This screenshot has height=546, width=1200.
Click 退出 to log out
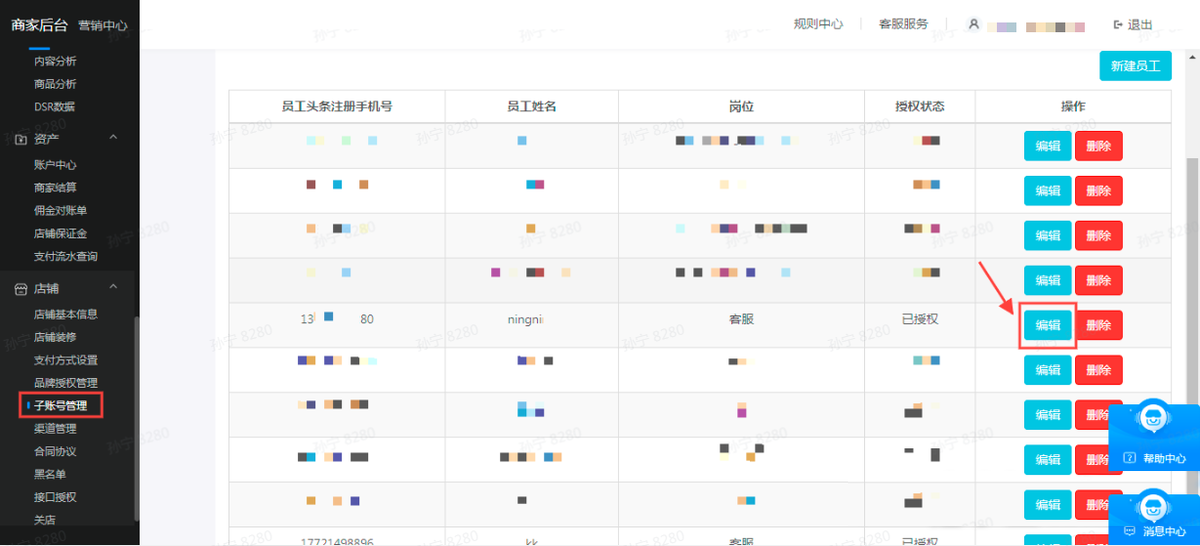click(x=1140, y=25)
